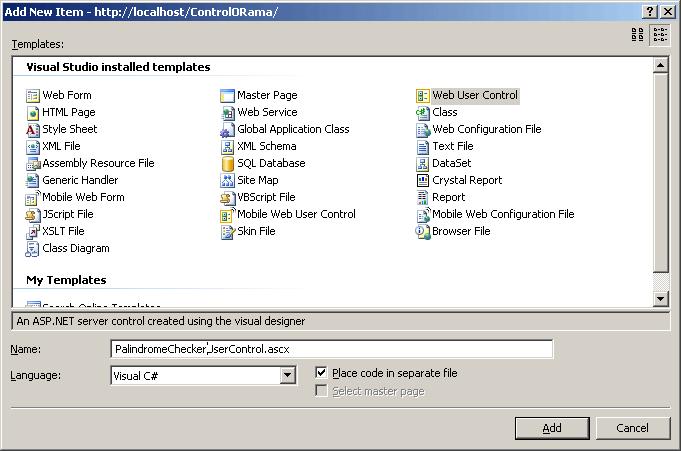
Task: Click the "Class Diagram" template label
Action: [x=76, y=249]
